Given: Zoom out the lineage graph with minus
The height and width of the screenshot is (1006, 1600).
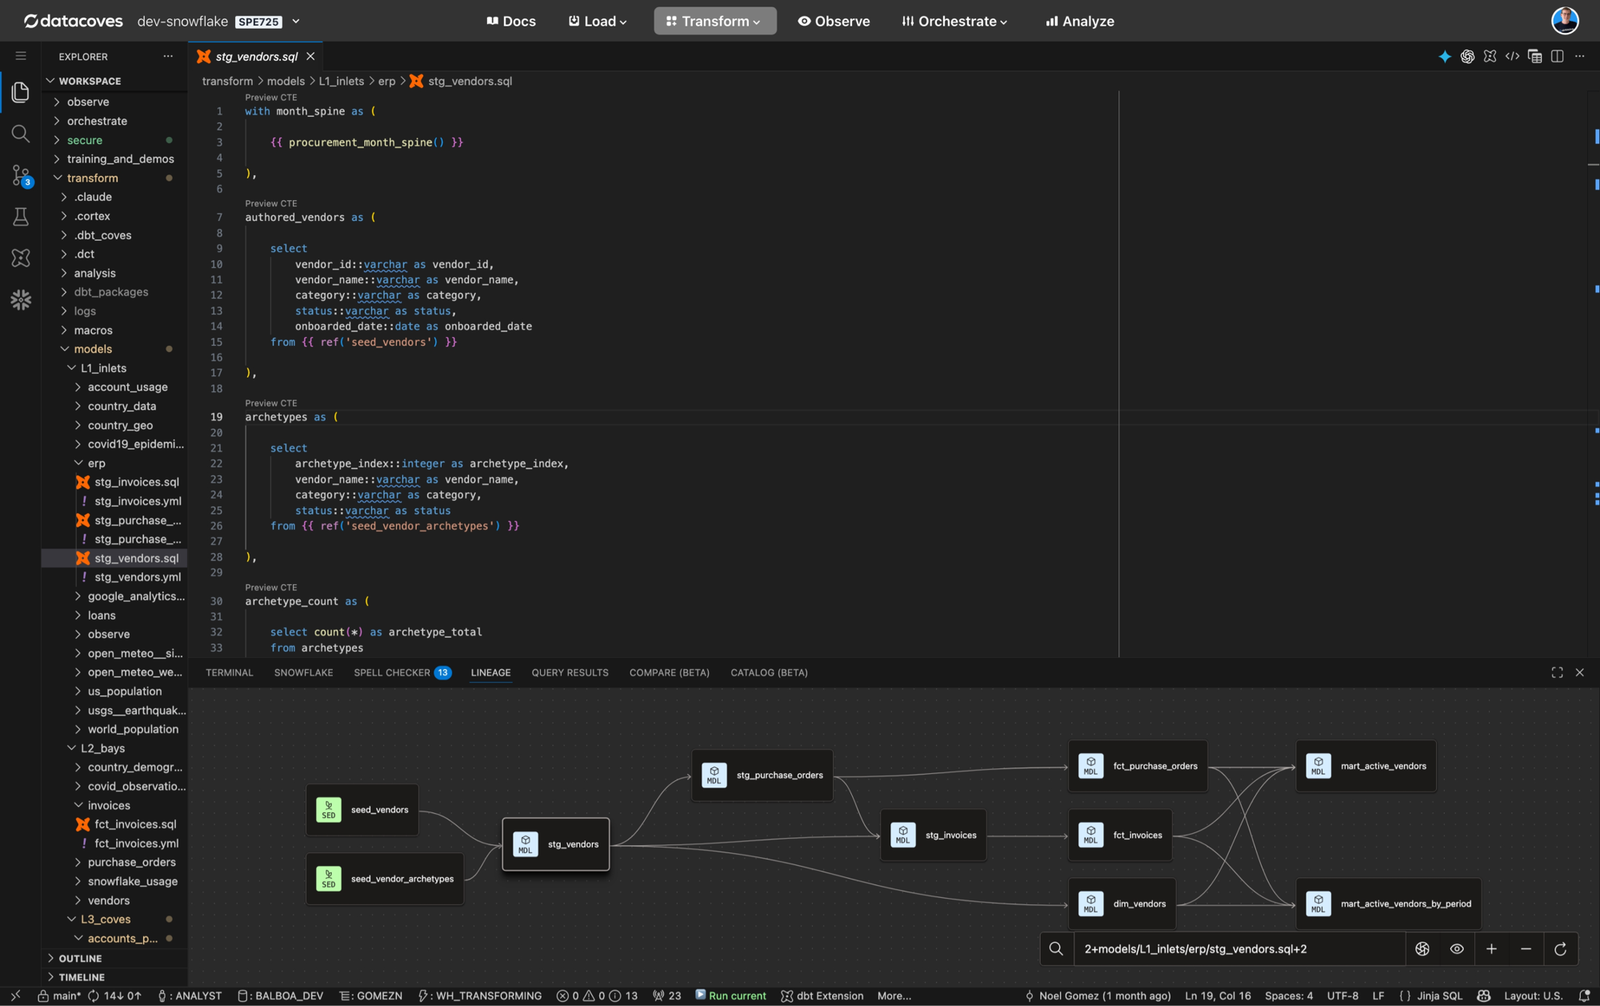Looking at the screenshot, I should coord(1526,949).
